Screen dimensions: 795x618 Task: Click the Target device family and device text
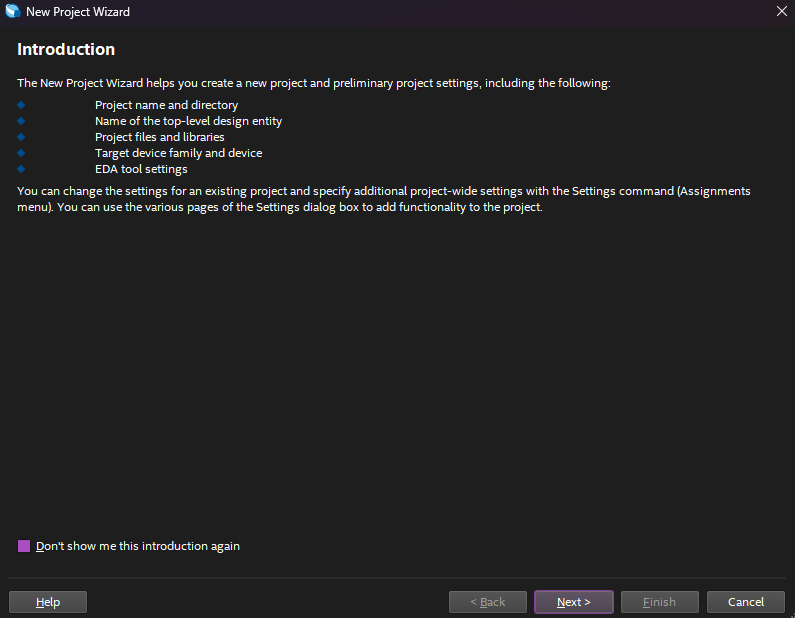pos(178,153)
